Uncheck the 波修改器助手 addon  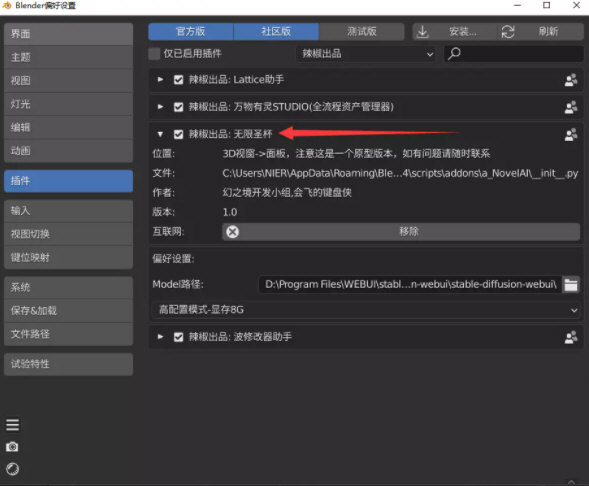point(178,337)
